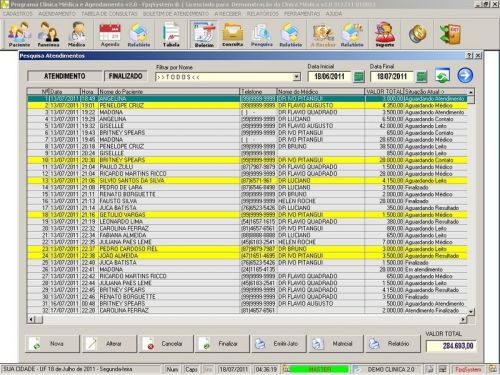
Task: Open the Paciente registration icon
Action: coord(19,34)
